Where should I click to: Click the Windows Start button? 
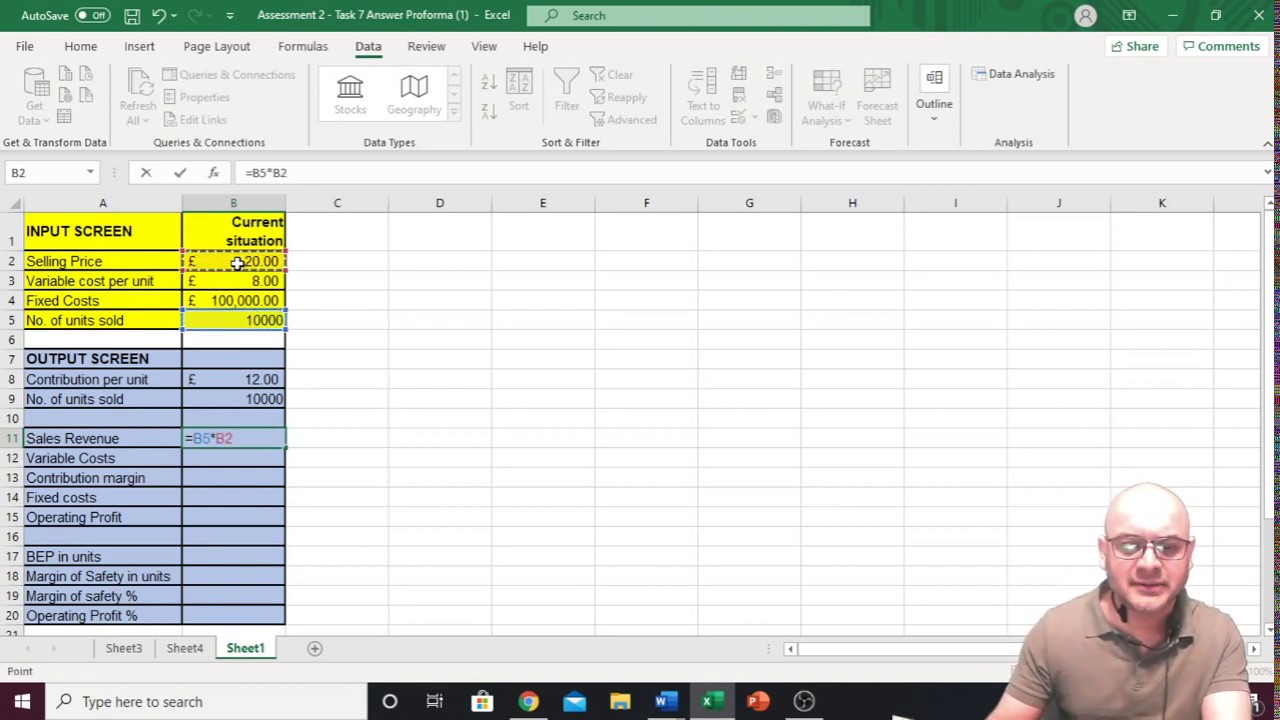pyautogui.click(x=22, y=701)
